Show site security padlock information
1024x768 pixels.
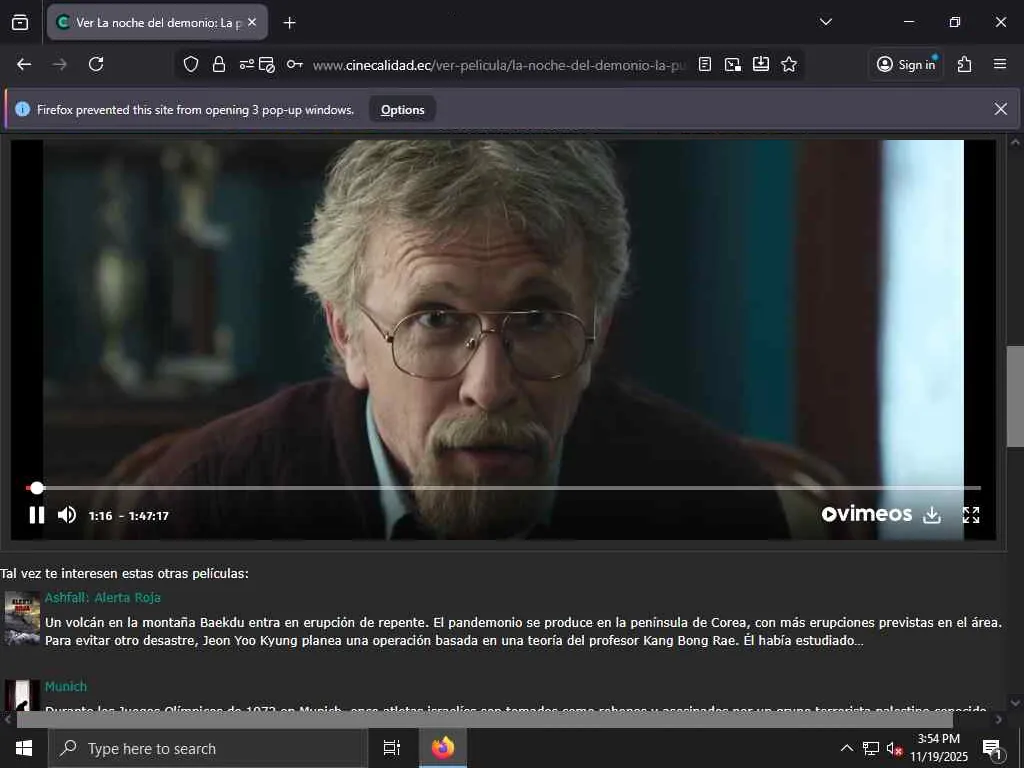[x=219, y=64]
